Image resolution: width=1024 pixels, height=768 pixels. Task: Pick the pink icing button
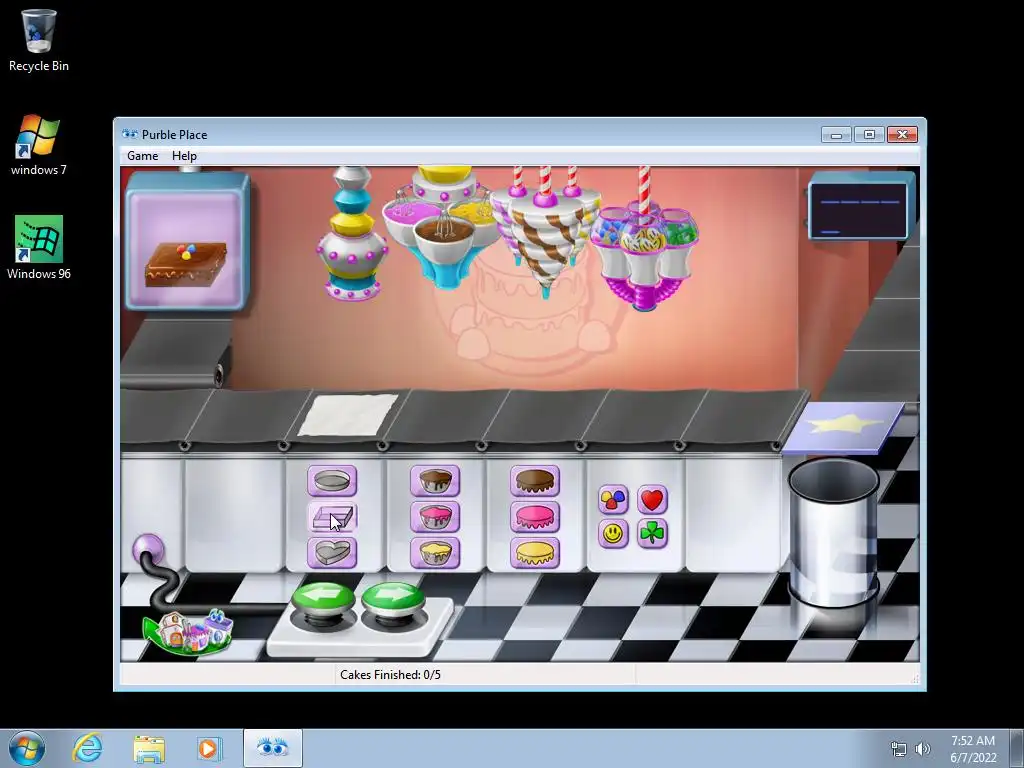535,517
